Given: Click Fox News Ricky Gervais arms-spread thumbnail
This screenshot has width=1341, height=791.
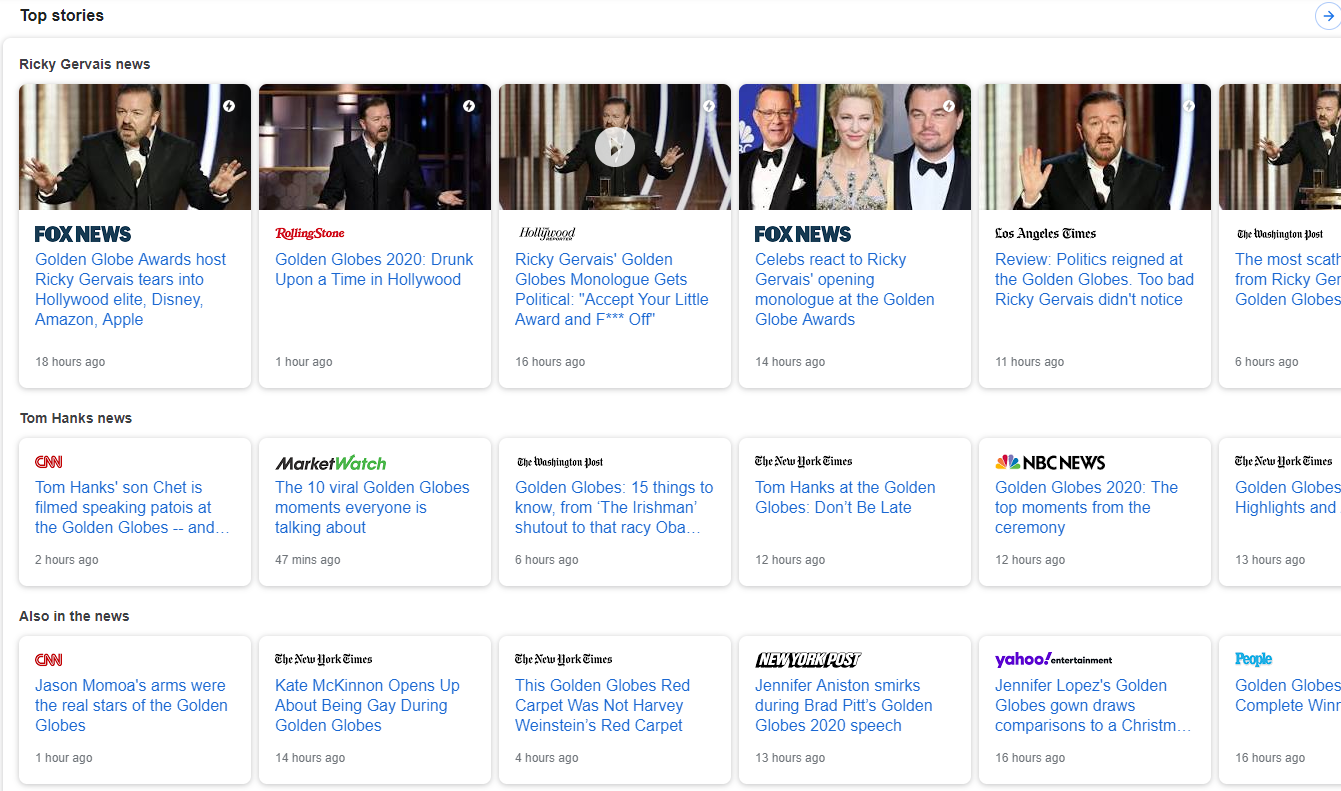Looking at the screenshot, I should 135,147.
